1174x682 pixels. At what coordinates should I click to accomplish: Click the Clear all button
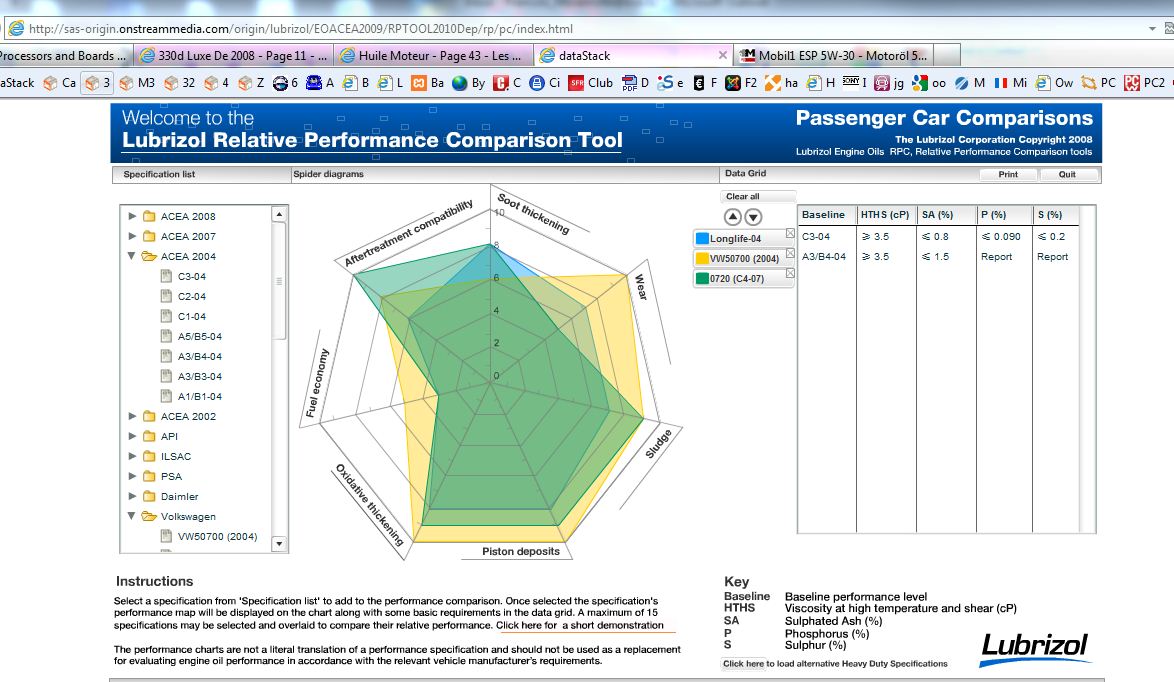pyautogui.click(x=756, y=196)
